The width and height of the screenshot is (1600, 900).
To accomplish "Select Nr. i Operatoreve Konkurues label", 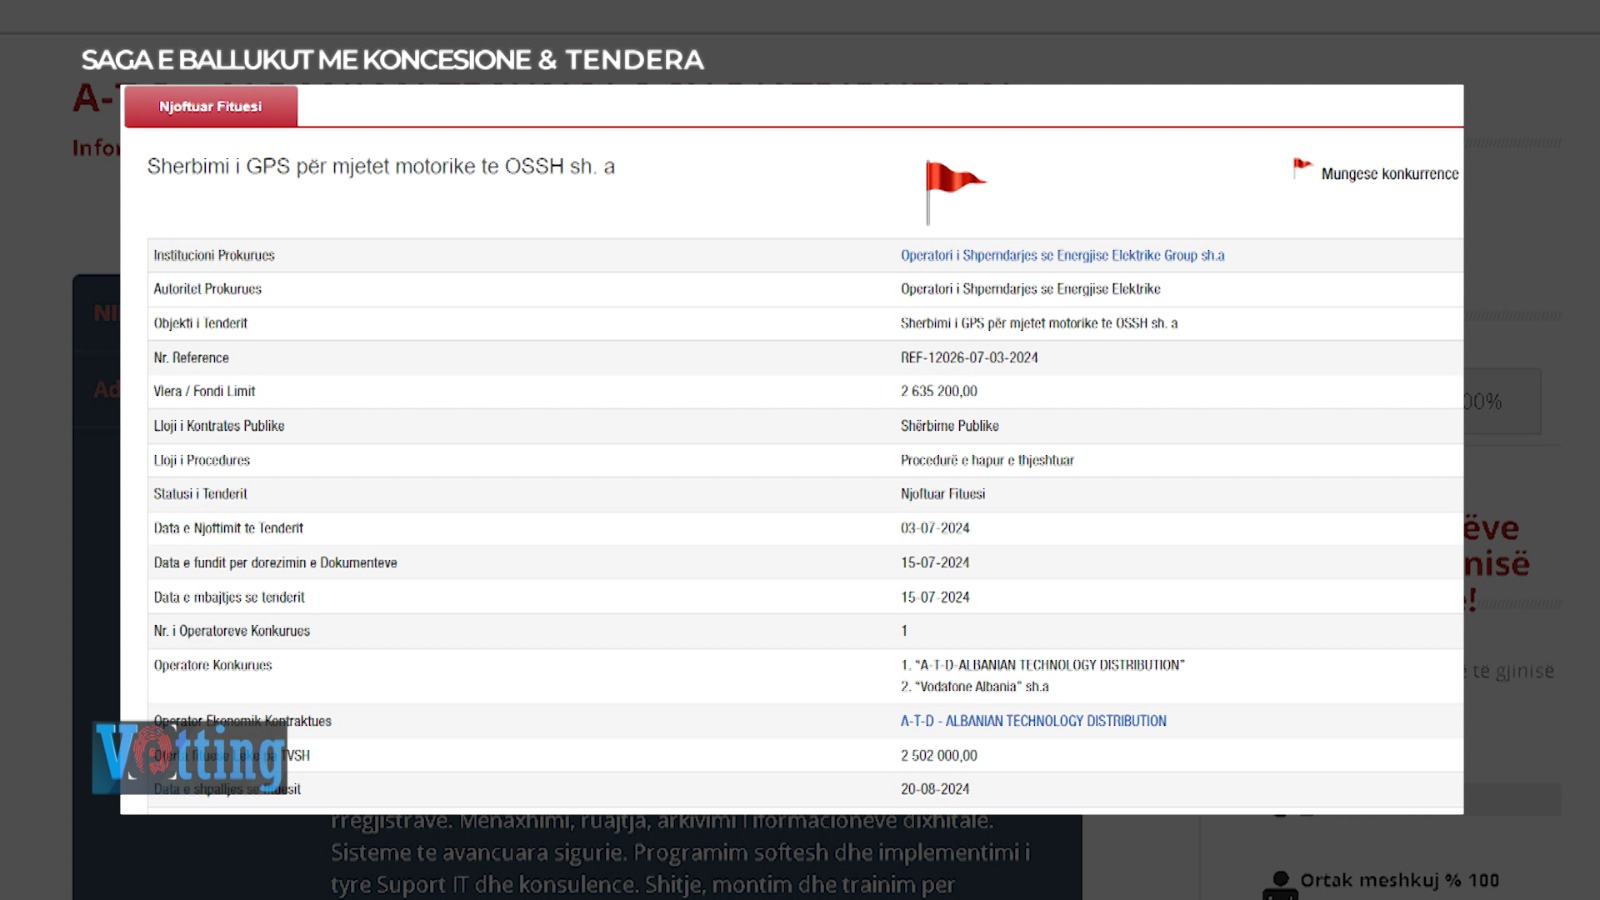I will point(231,631).
